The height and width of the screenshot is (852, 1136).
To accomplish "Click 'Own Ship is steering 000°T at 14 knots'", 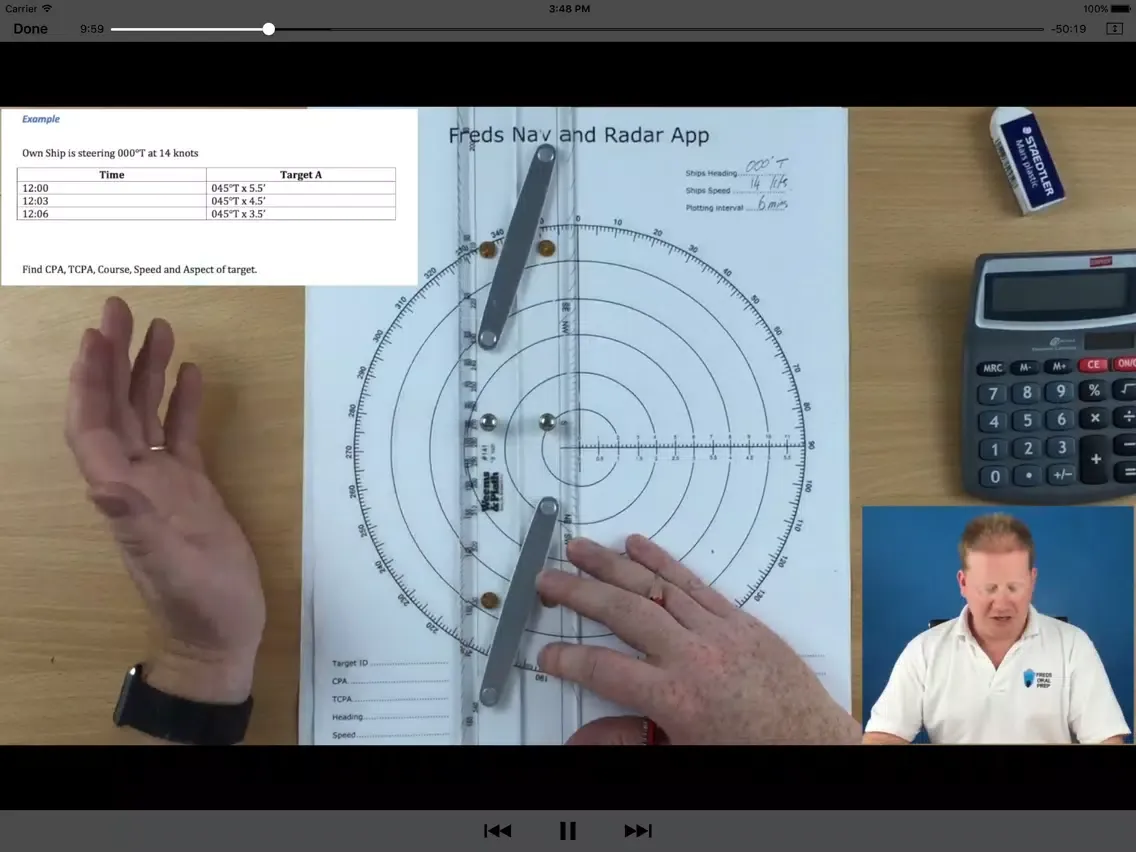I will [x=110, y=153].
